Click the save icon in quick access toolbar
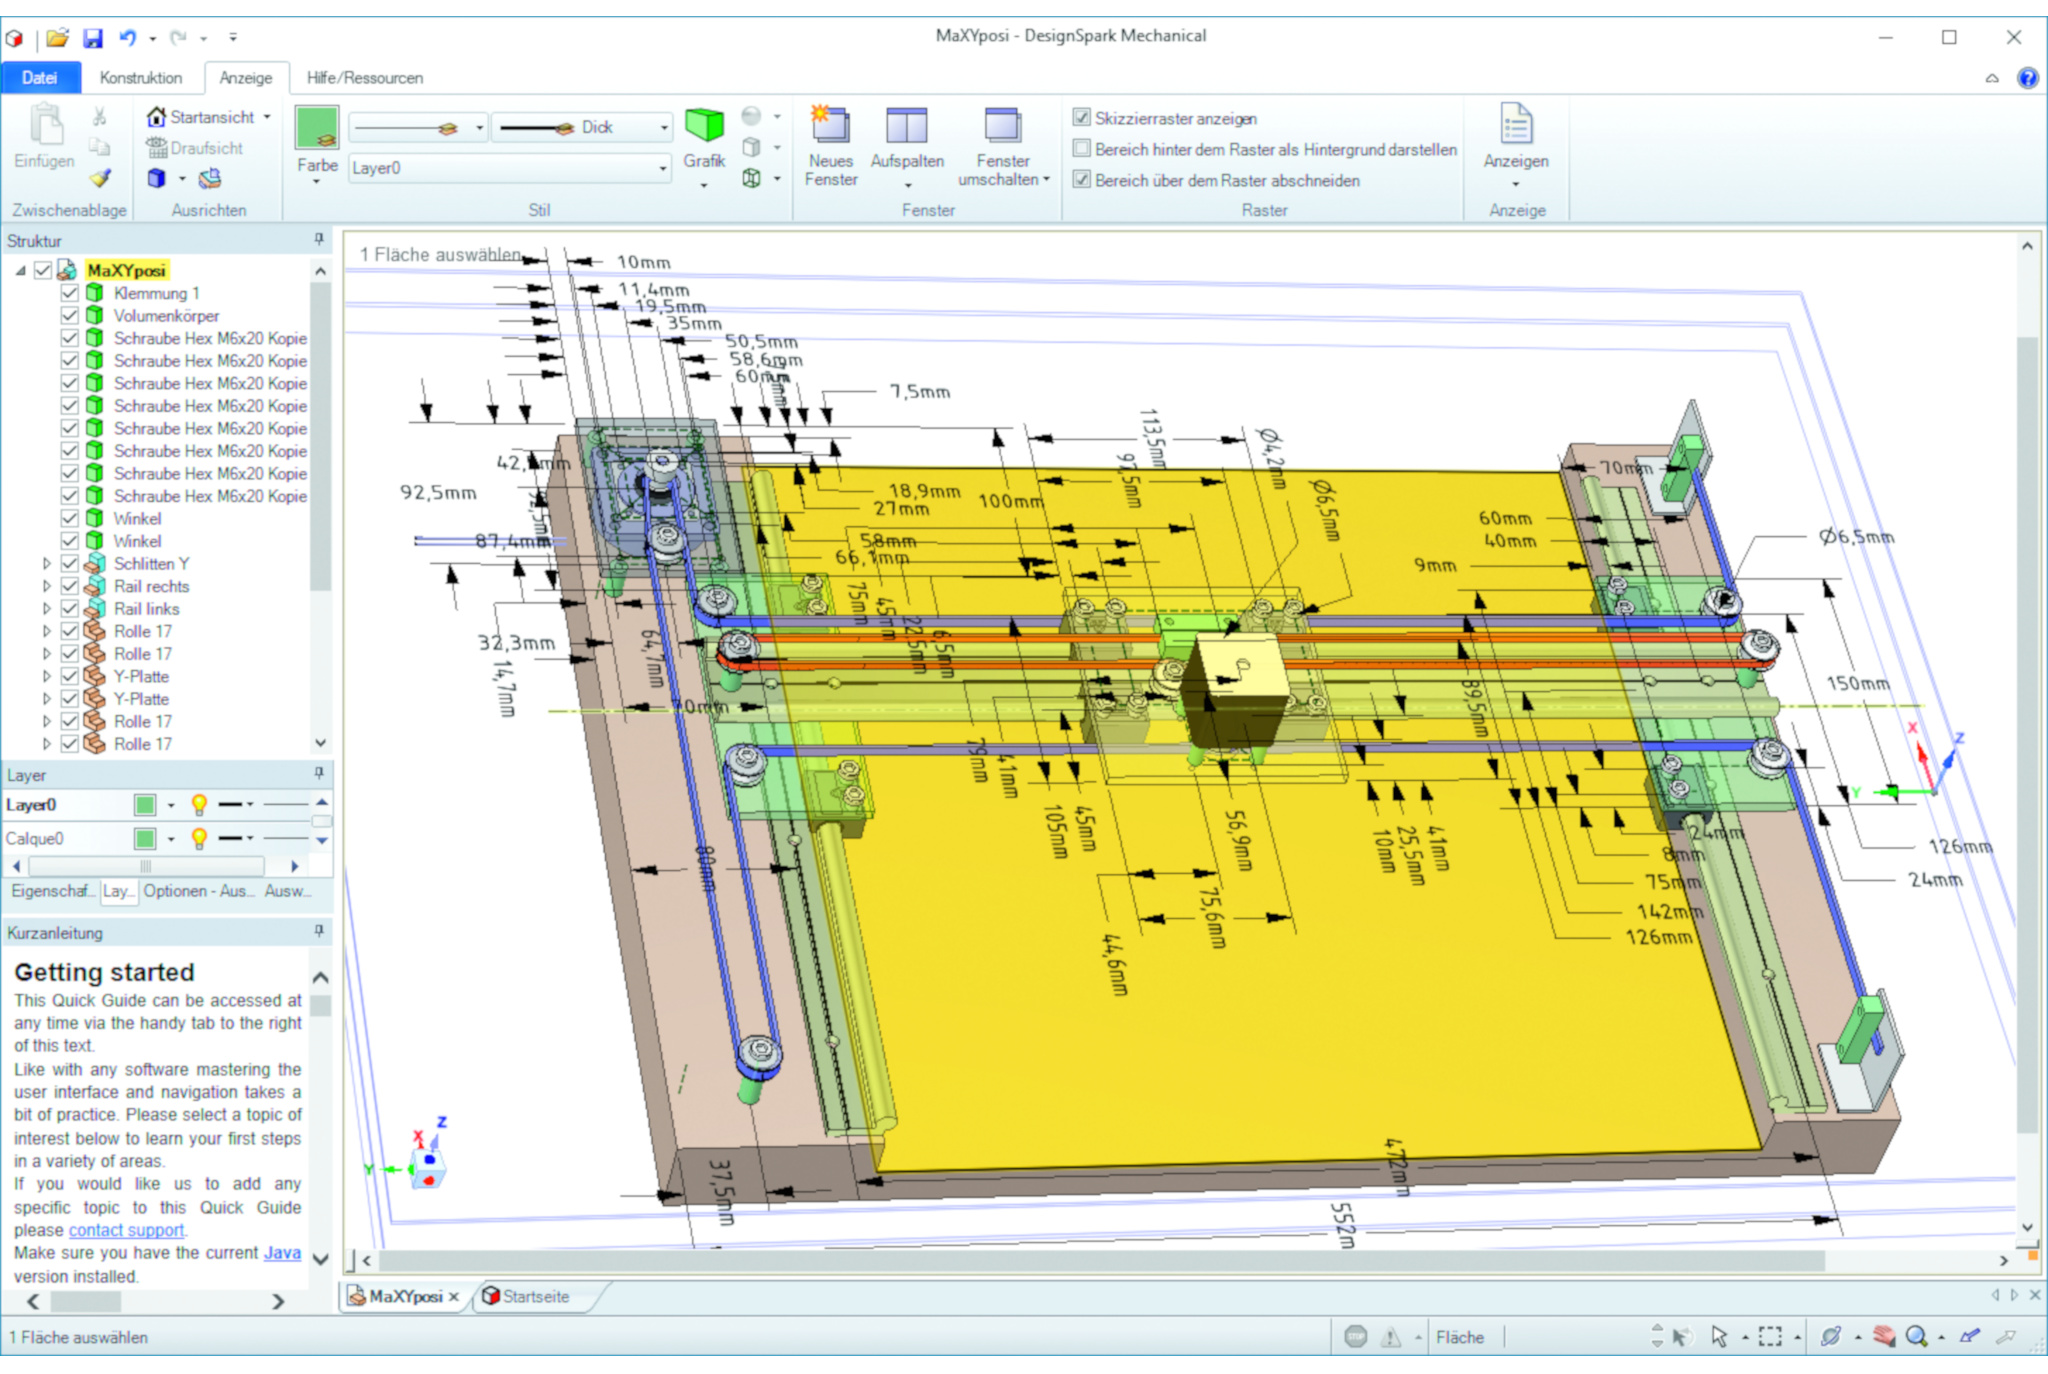The height and width of the screenshot is (1374, 2048). 92,38
